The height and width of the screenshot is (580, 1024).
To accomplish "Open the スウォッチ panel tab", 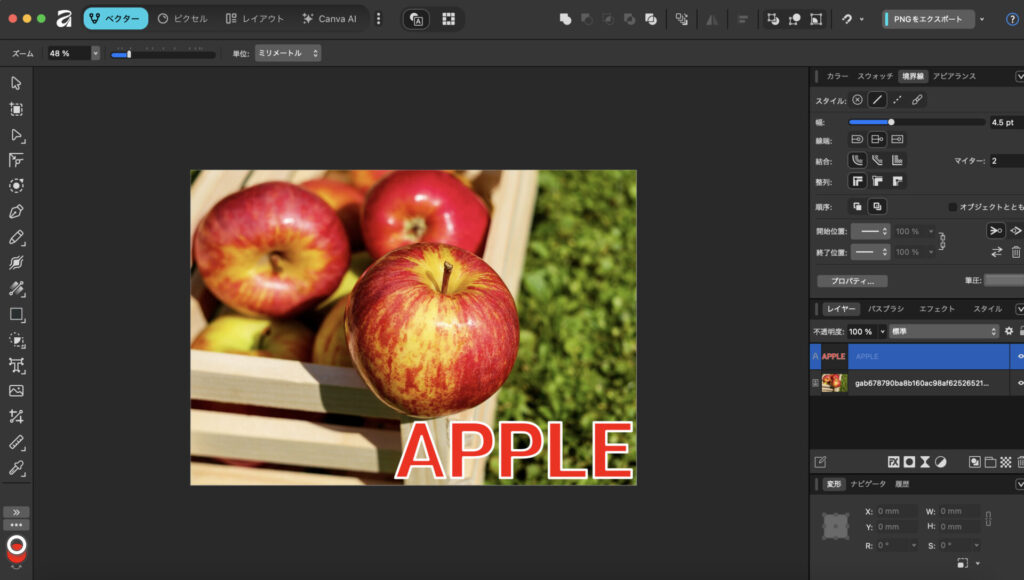I will click(x=874, y=76).
